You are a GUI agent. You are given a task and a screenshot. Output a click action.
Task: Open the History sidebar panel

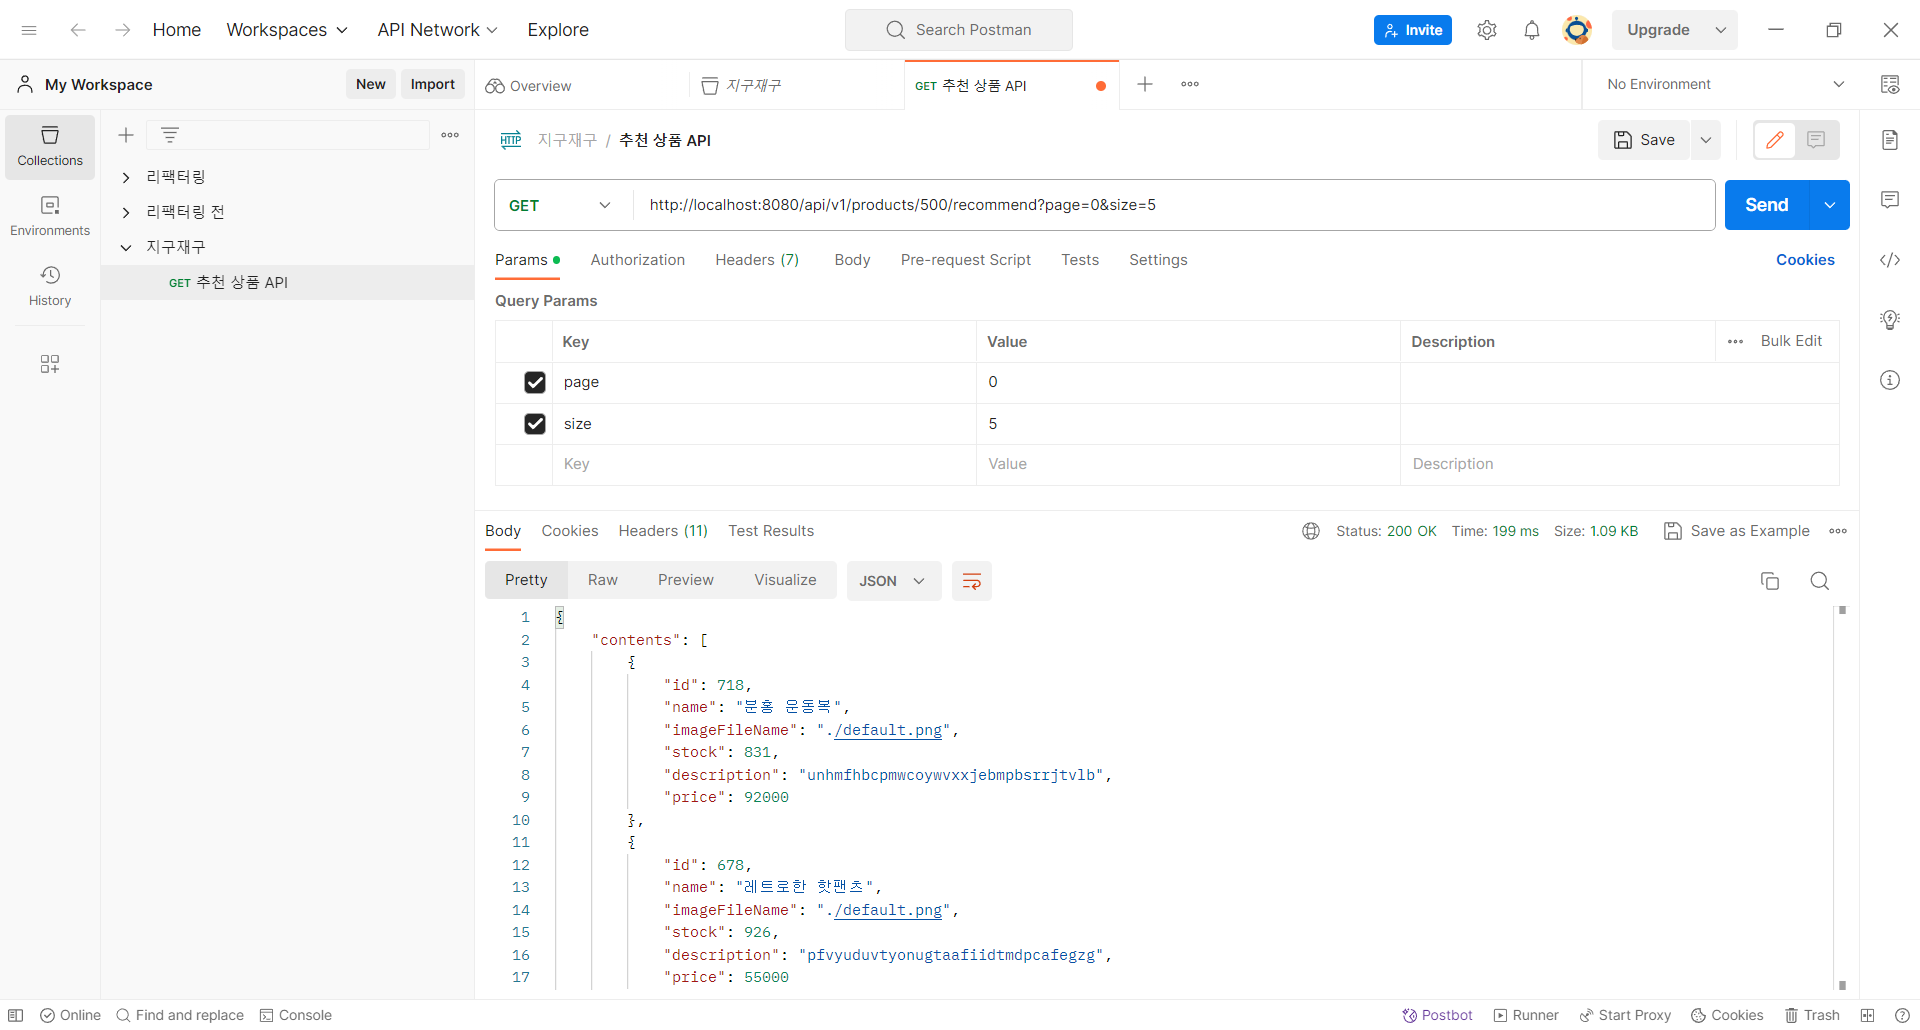[50, 286]
